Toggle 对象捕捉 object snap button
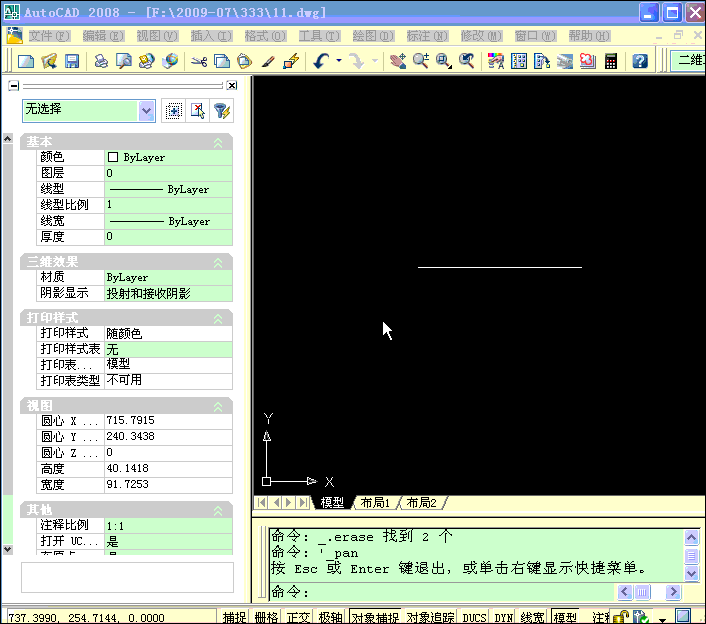This screenshot has width=706, height=624. 375,617
